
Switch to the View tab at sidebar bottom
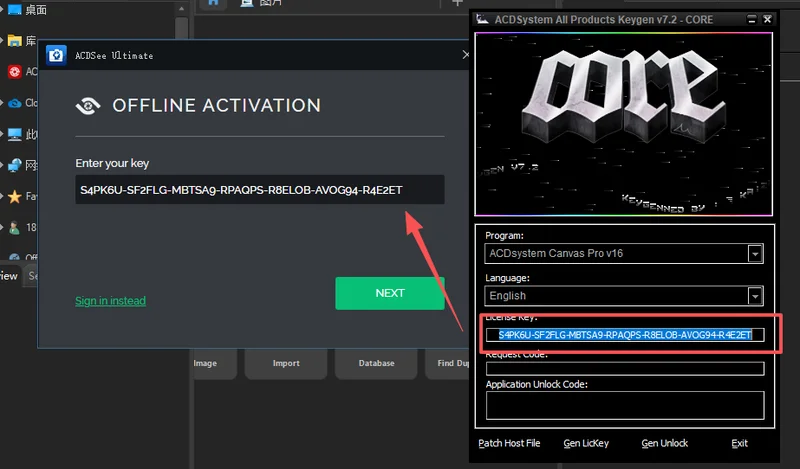point(9,276)
